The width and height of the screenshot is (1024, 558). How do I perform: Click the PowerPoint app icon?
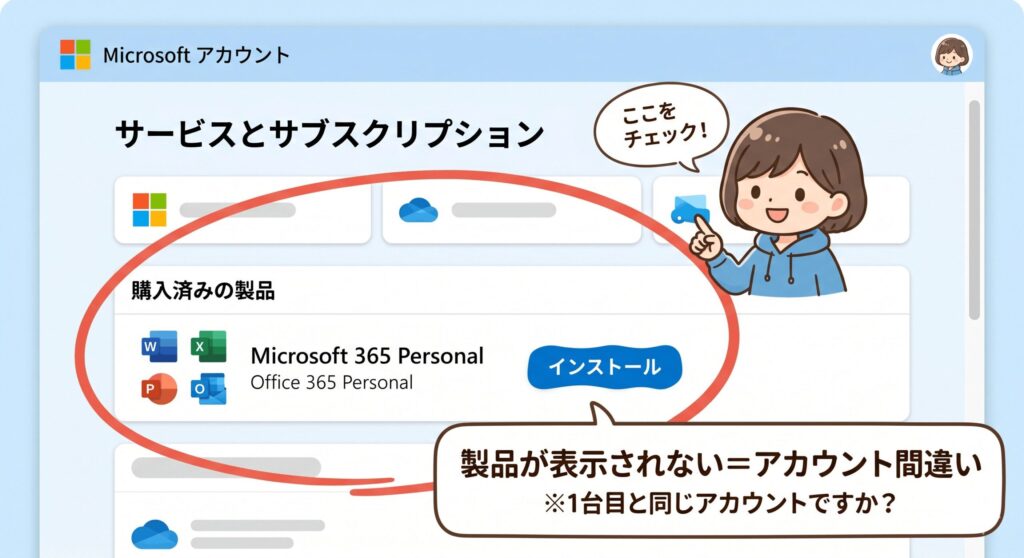tap(159, 389)
